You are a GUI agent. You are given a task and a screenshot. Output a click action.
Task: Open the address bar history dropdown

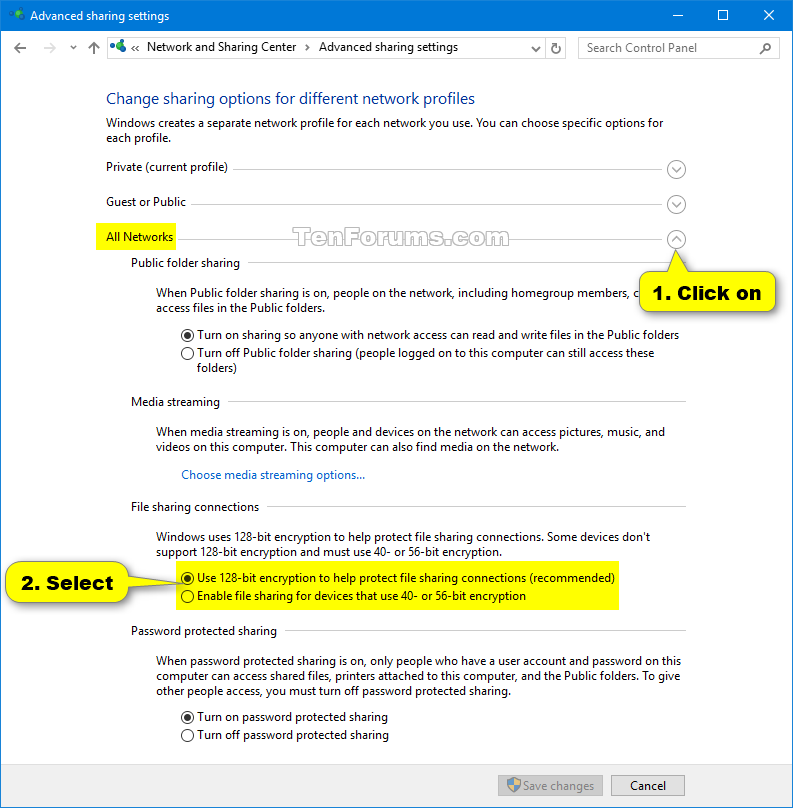point(536,48)
